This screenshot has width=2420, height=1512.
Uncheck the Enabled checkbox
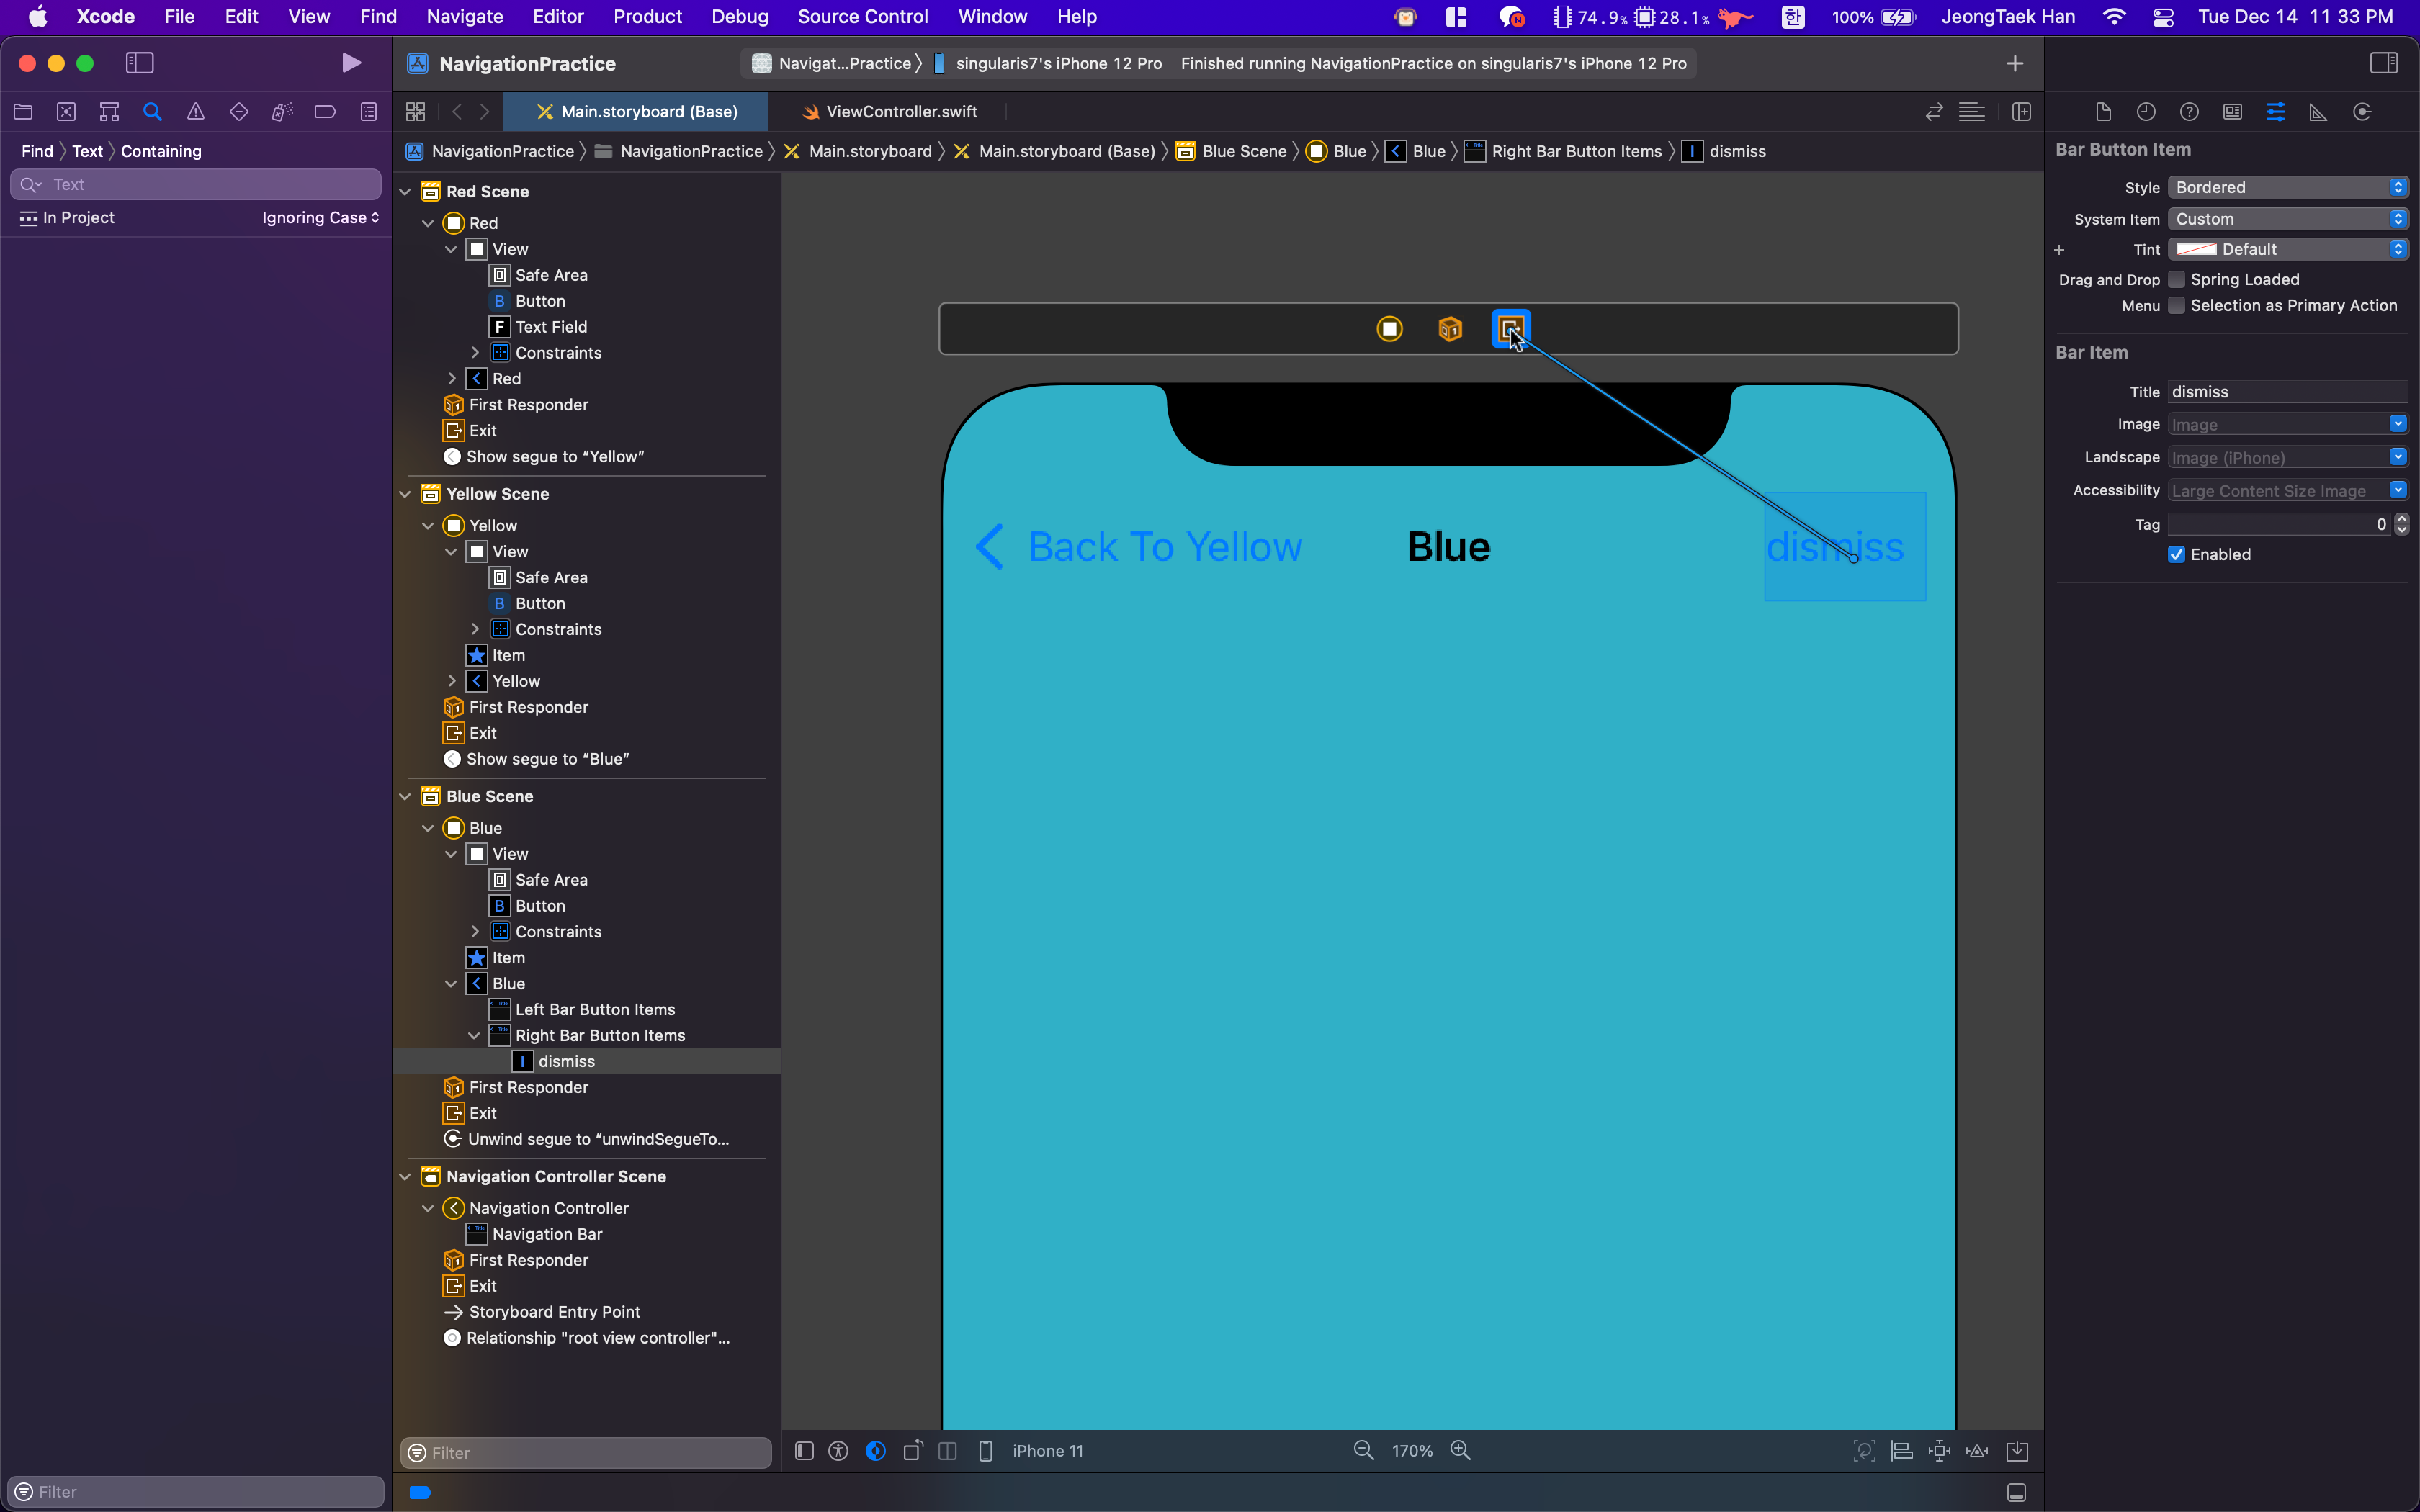[x=2176, y=555]
